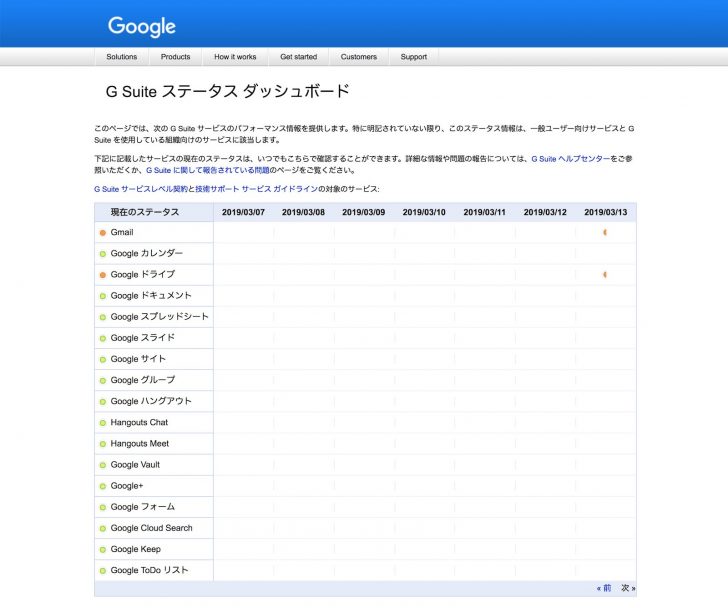The height and width of the screenshot is (608, 728).
Task: Select the Google サイト service name
Action: (x=138, y=359)
